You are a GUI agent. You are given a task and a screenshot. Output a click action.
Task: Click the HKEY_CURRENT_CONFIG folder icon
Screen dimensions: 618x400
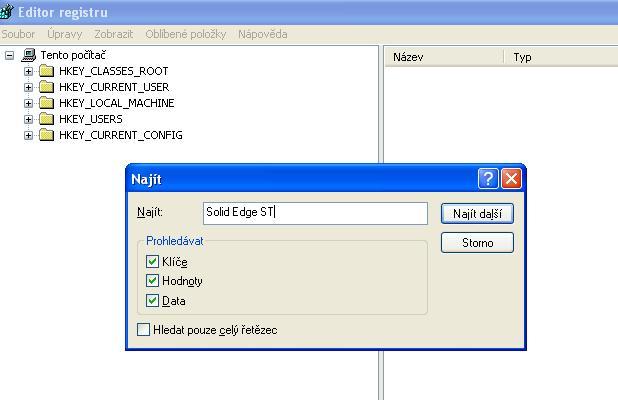point(47,135)
